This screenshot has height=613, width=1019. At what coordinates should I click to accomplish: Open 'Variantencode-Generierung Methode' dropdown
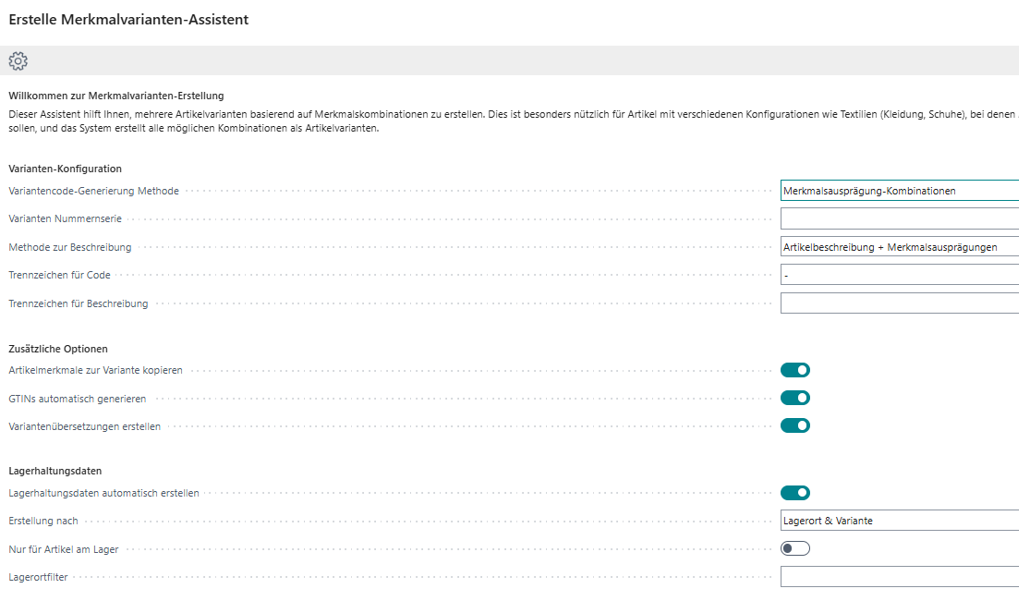(x=898, y=191)
